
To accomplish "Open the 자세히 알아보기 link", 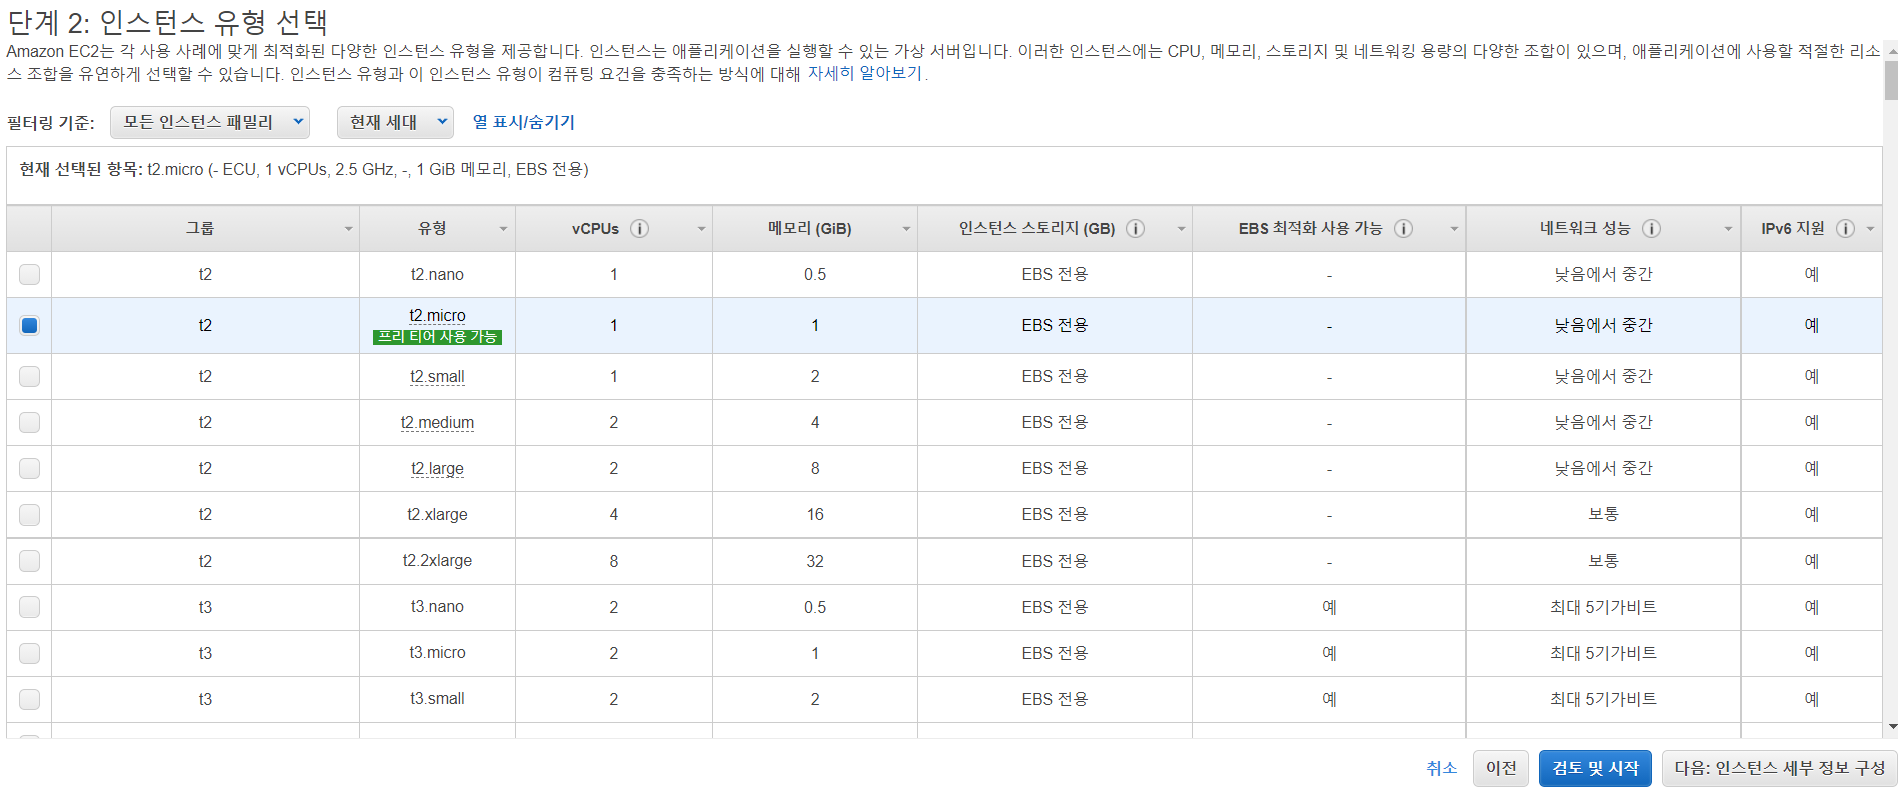I will click(865, 73).
